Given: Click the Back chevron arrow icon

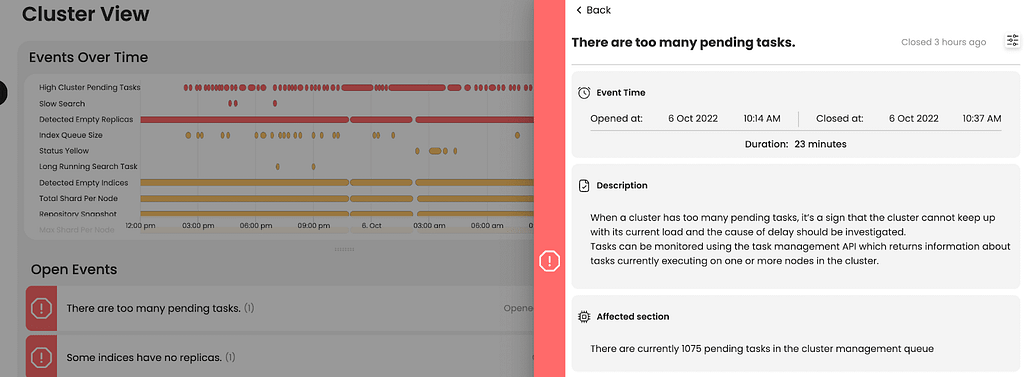Looking at the screenshot, I should 579,10.
